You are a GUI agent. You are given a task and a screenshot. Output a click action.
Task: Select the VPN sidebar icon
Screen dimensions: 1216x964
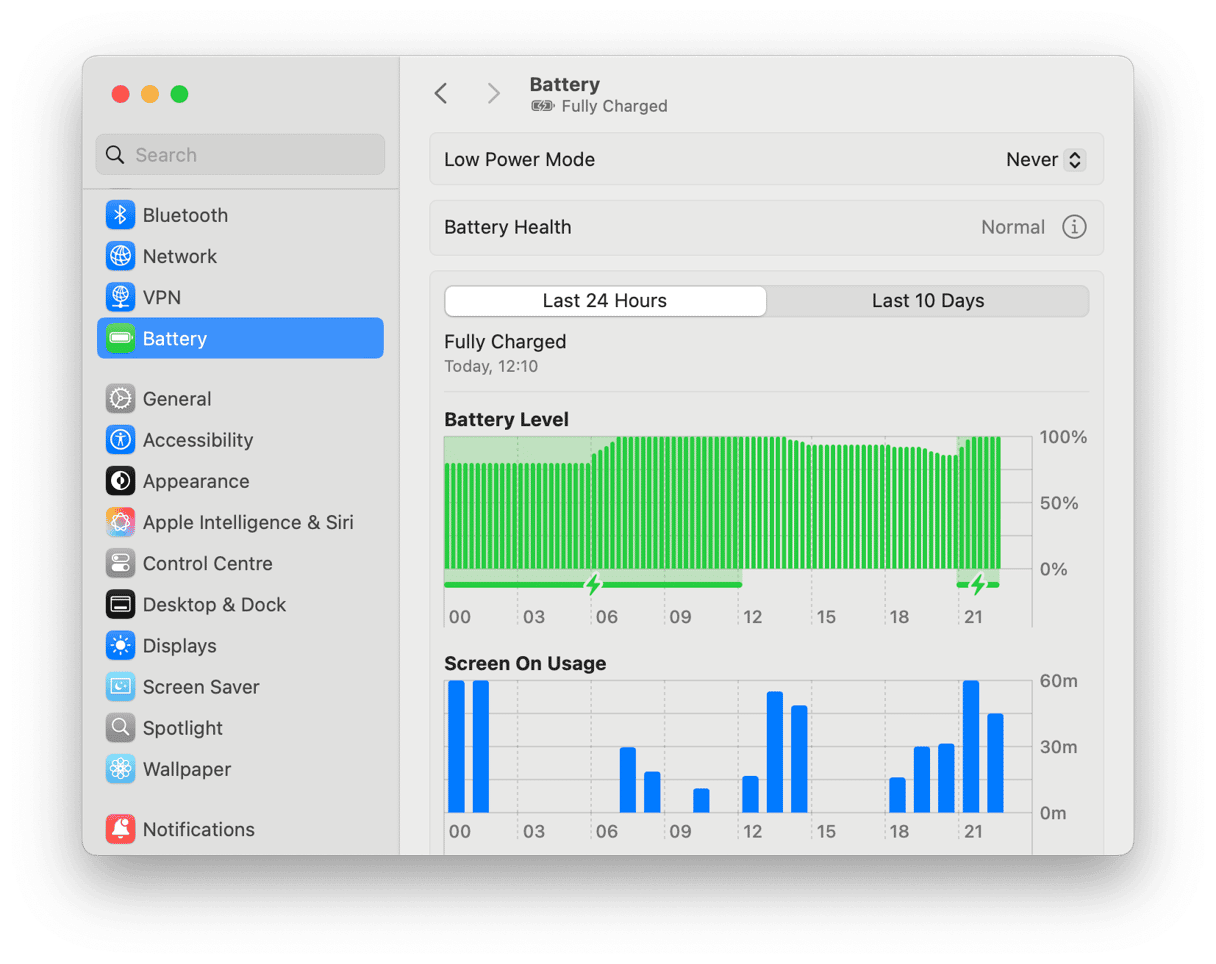121,297
